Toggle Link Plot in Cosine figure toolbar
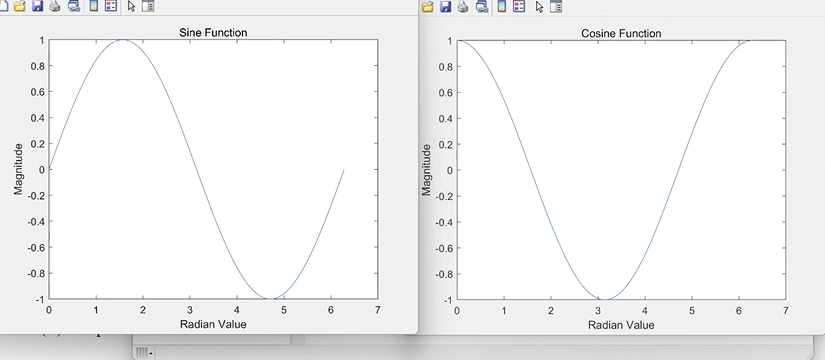This screenshot has width=825, height=360. (x=481, y=6)
